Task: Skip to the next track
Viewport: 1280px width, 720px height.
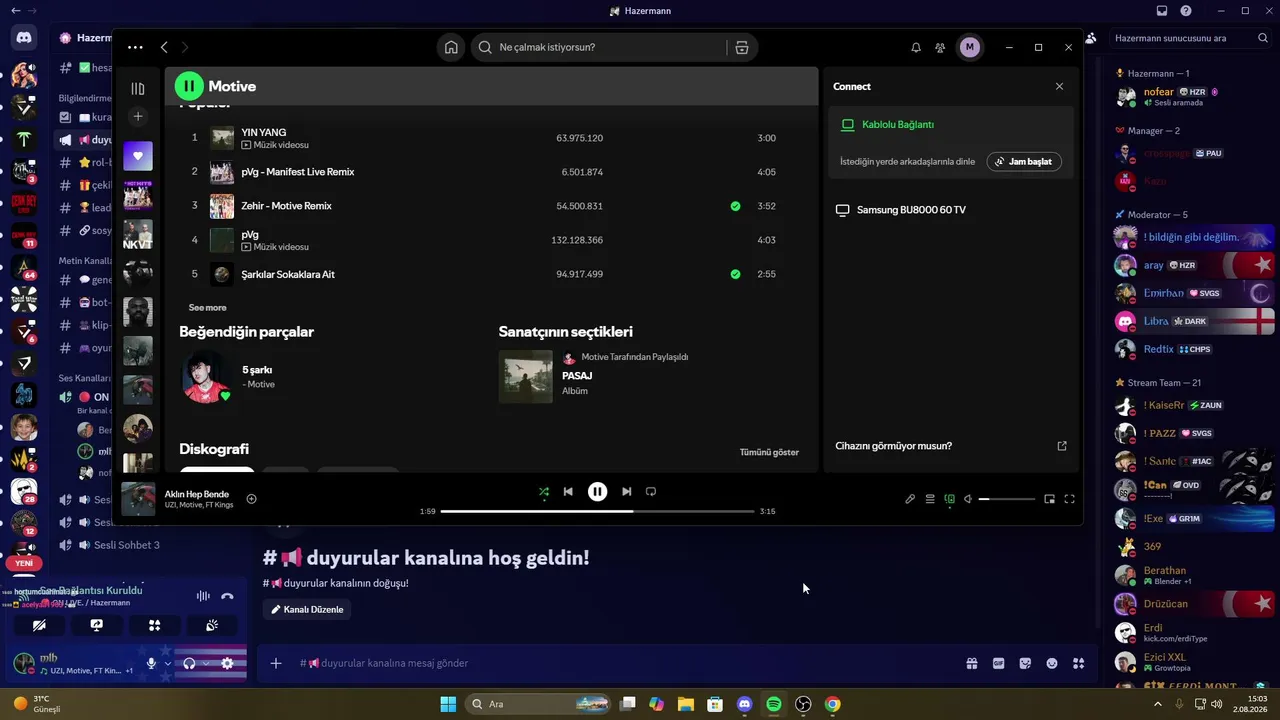Action: tap(627, 492)
